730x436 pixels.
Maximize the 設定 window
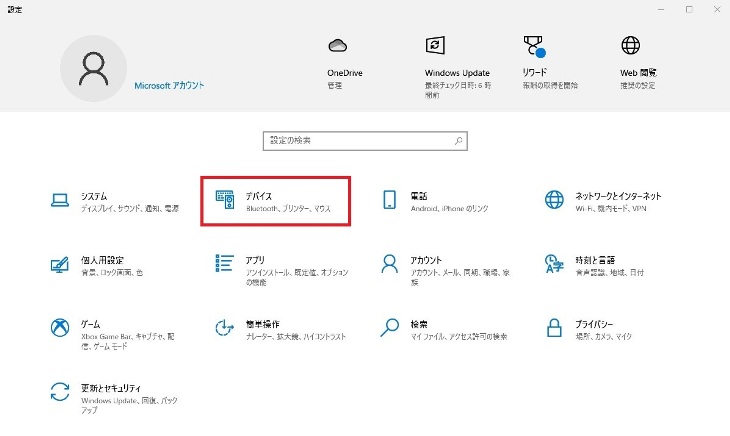pos(689,9)
